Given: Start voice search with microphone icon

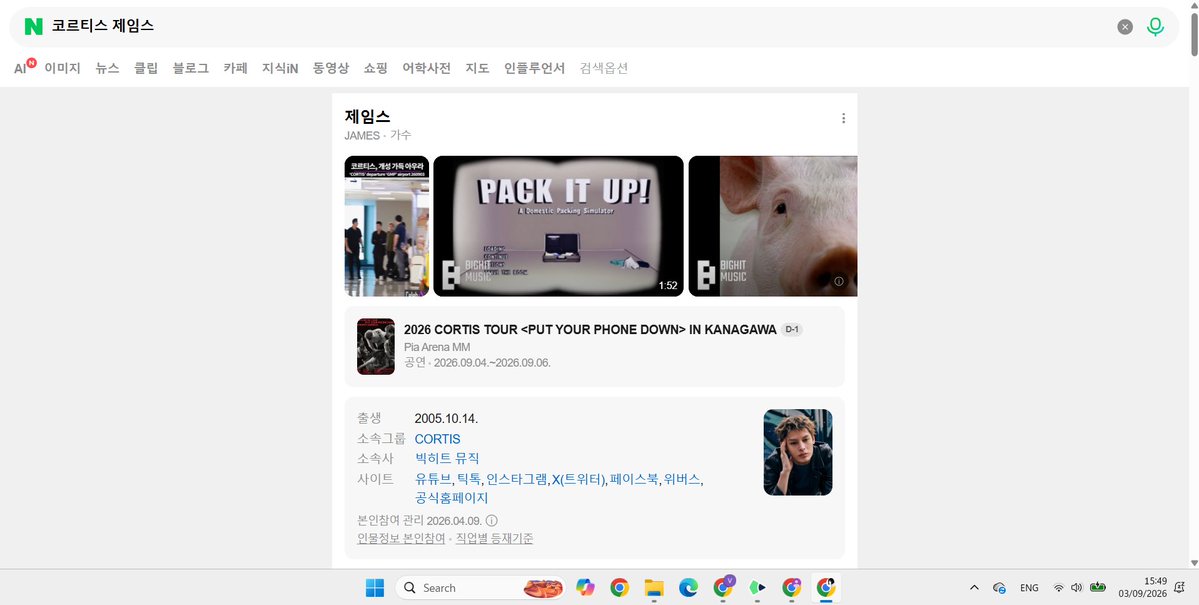Looking at the screenshot, I should (1155, 27).
